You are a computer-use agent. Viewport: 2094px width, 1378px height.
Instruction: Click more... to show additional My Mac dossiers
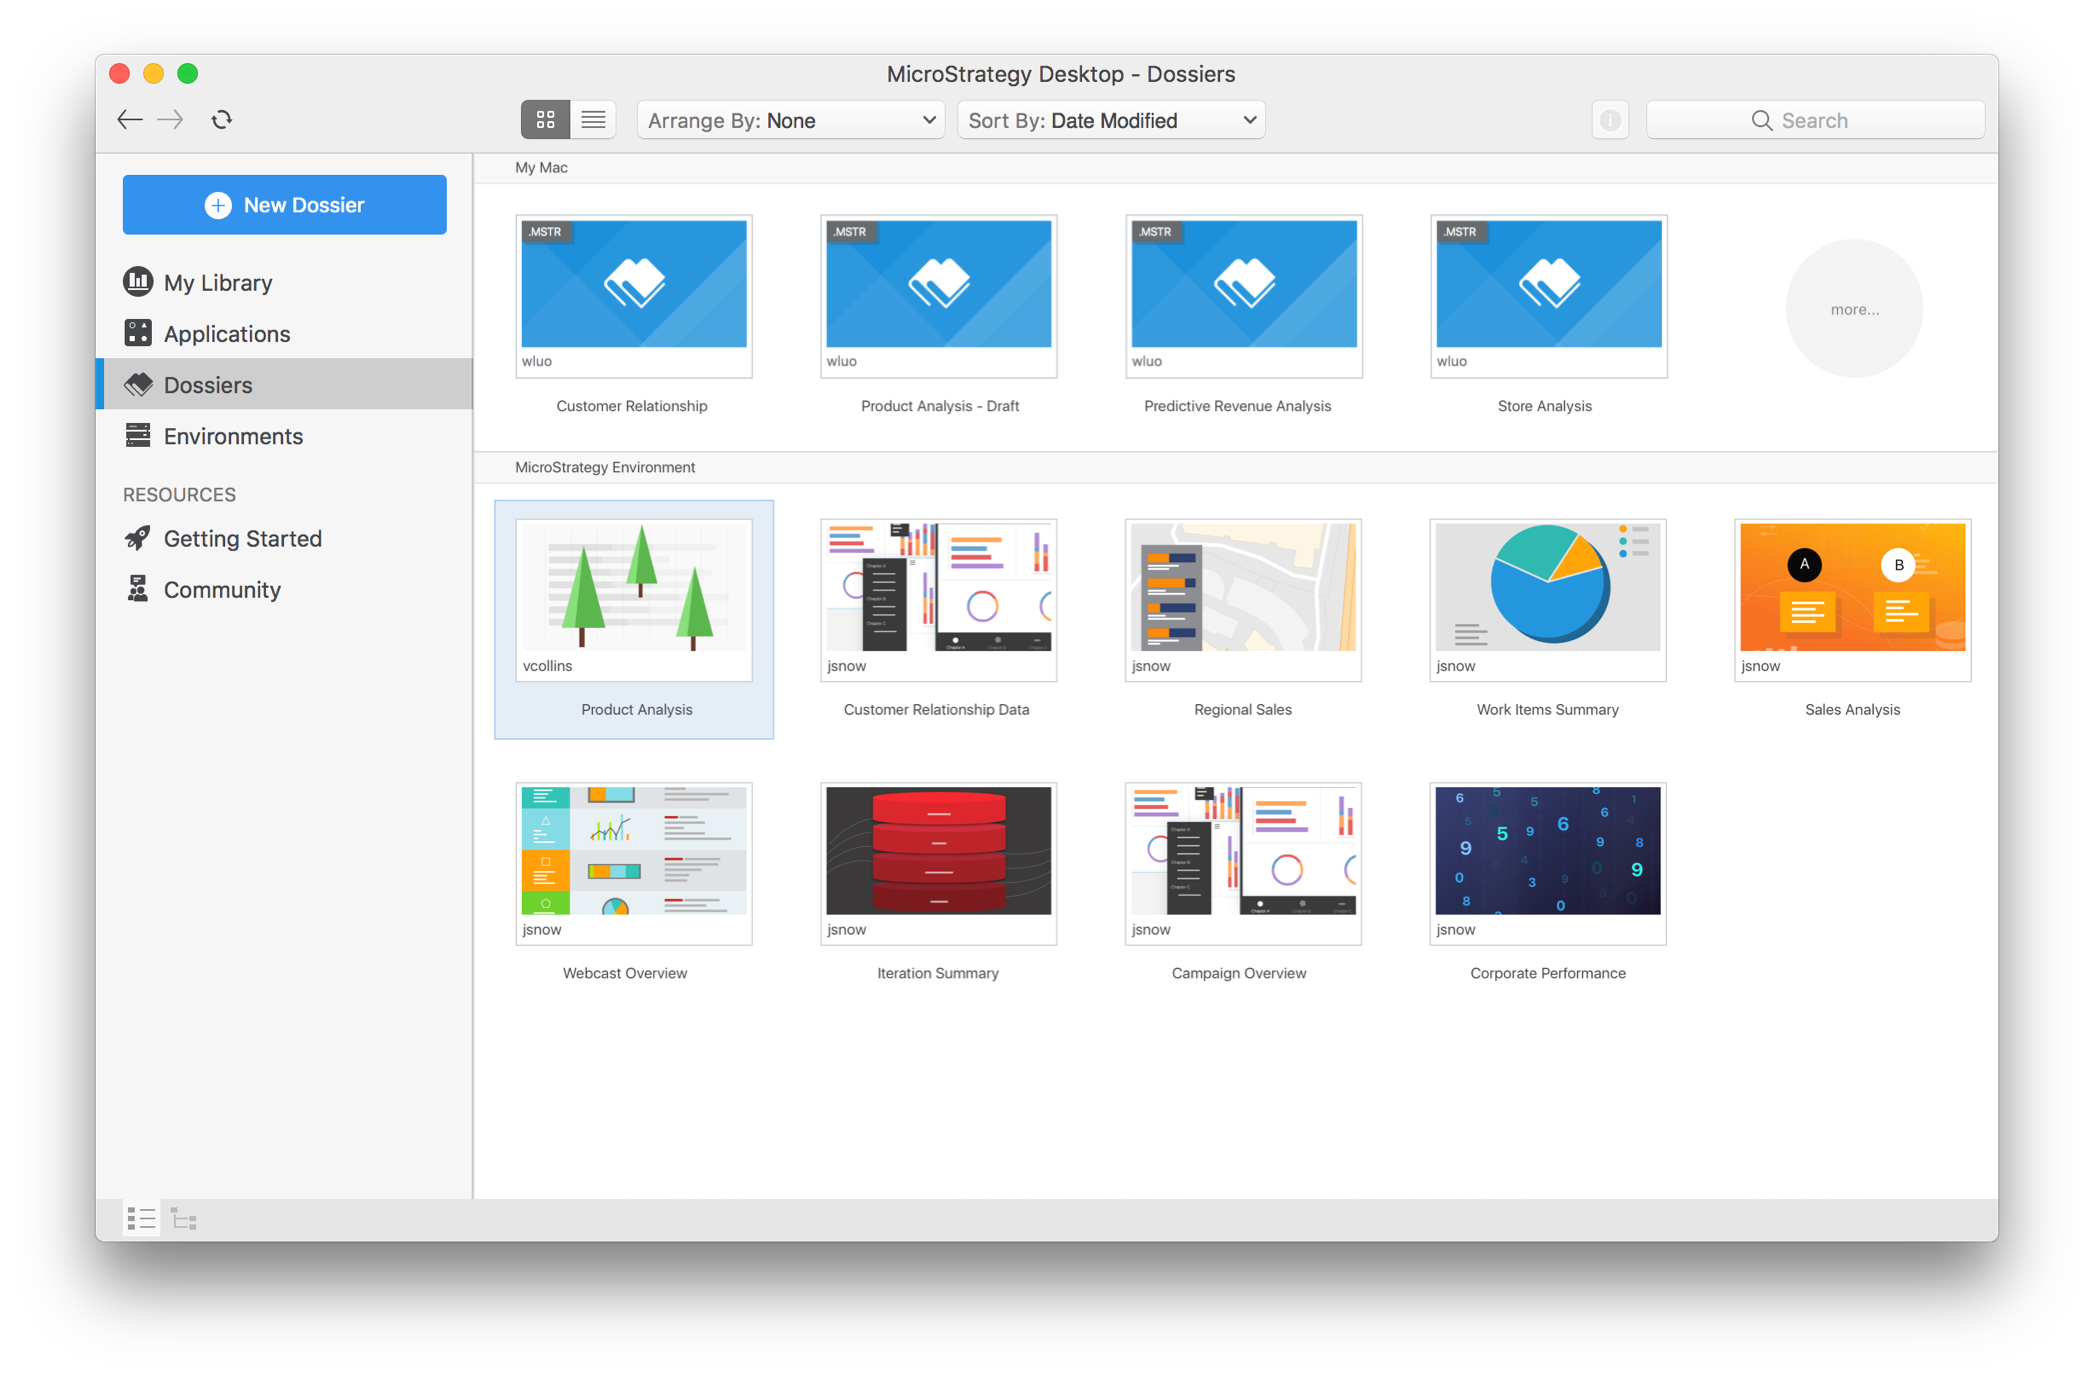point(1853,309)
